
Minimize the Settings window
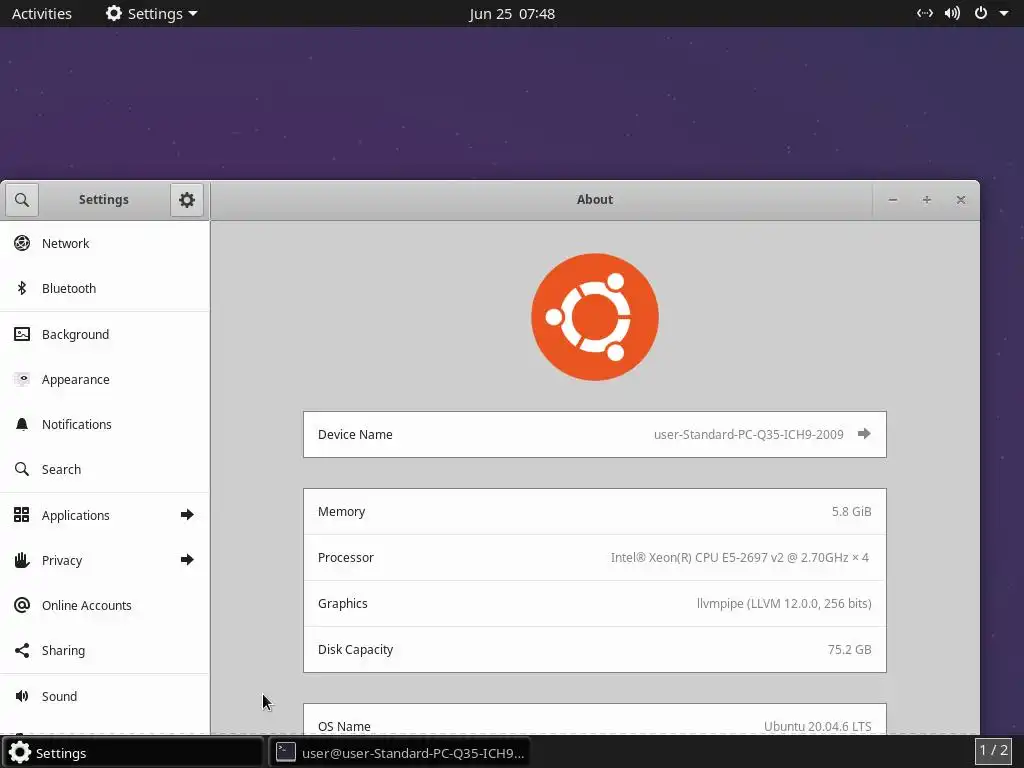[893, 200]
